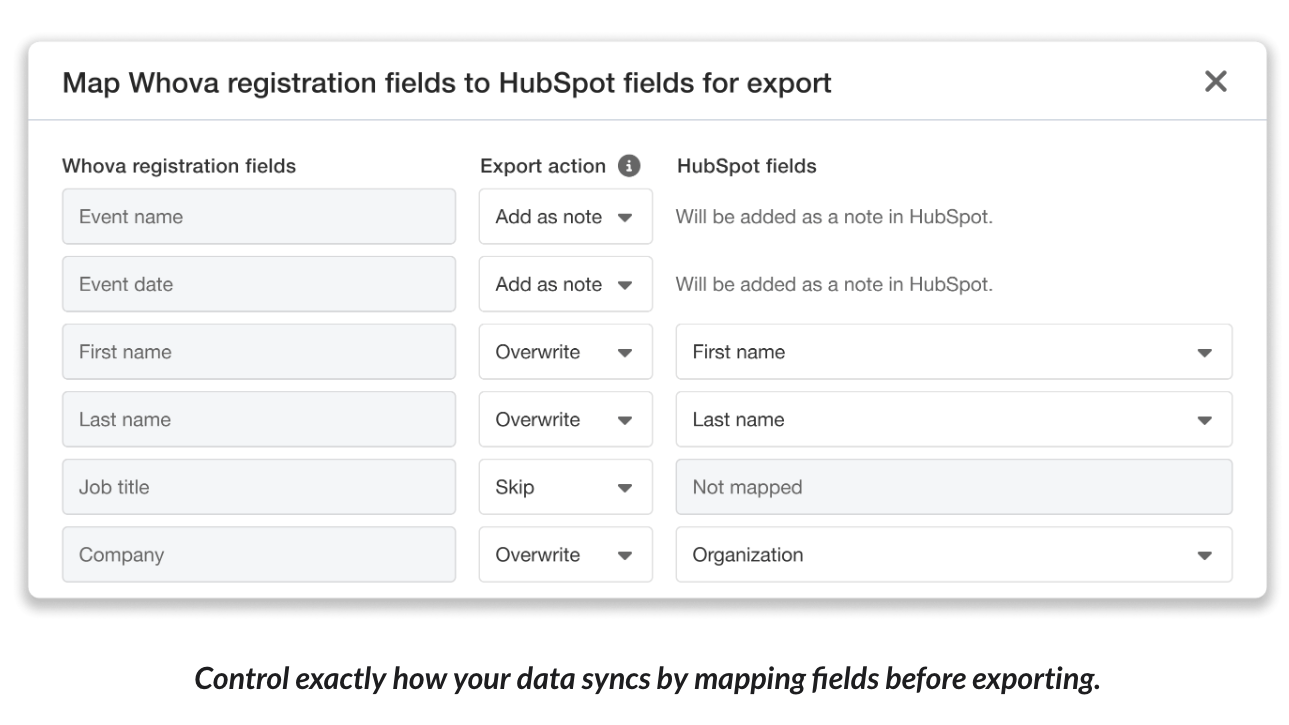Expand HubSpot Last name field dropdown
Image resolution: width=1289 pixels, height=725 pixels.
click(x=954, y=419)
